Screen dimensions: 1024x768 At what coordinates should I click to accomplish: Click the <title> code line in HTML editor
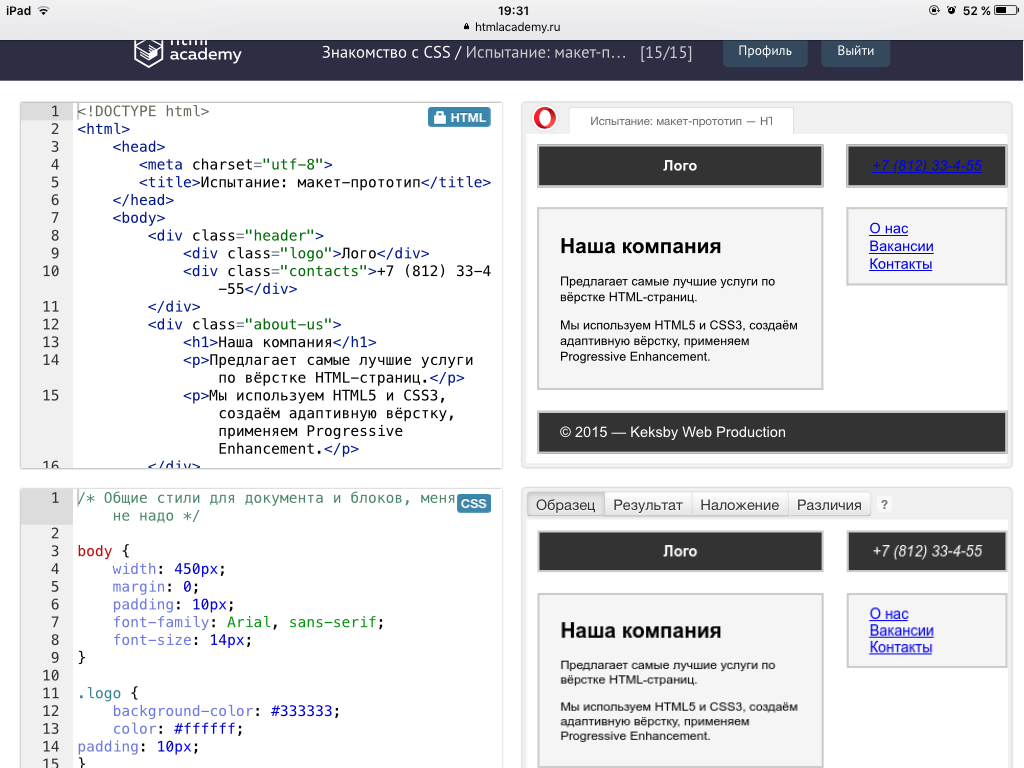[315, 182]
